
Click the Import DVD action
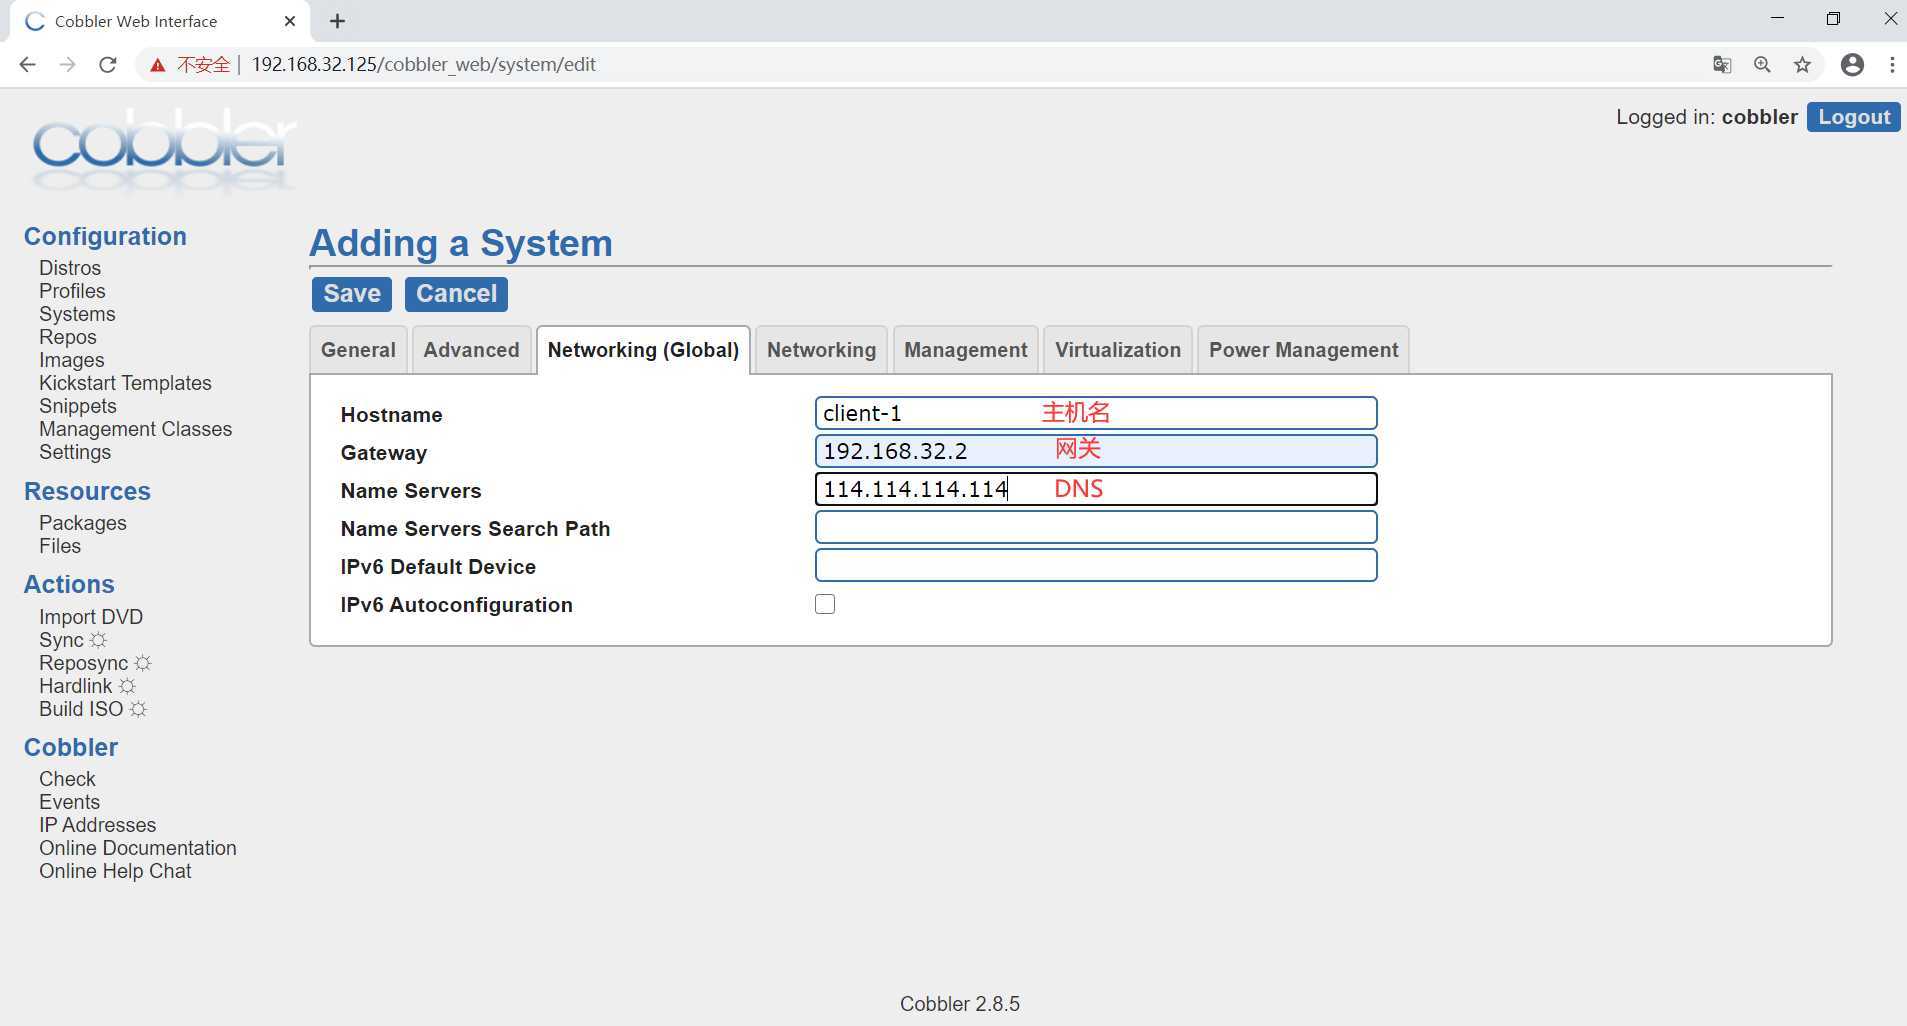coord(91,617)
